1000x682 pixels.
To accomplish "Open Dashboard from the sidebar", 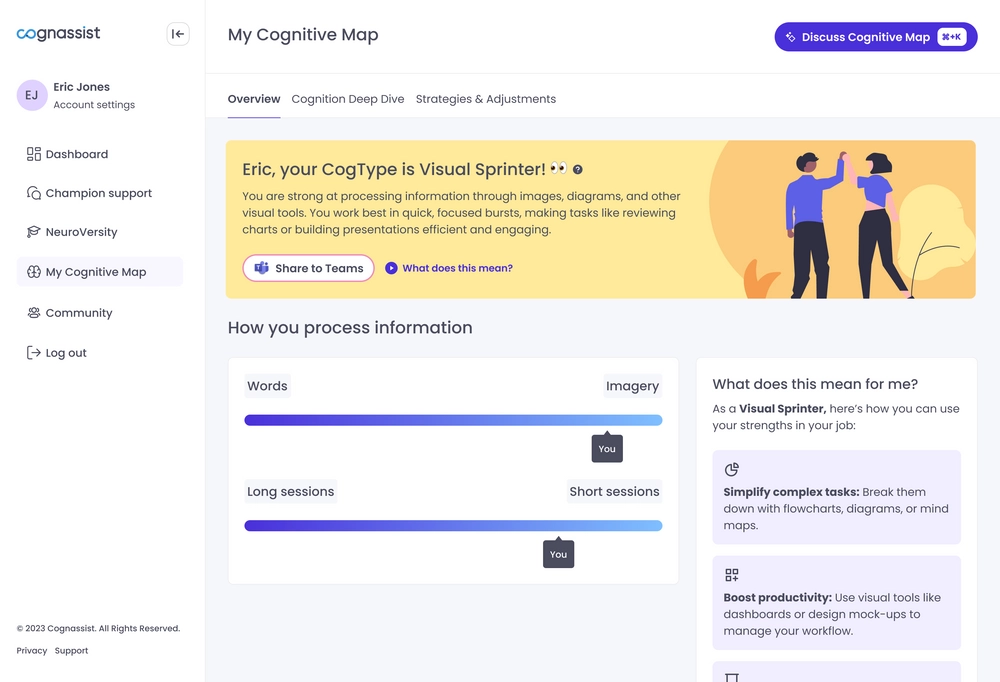I will (99, 154).
